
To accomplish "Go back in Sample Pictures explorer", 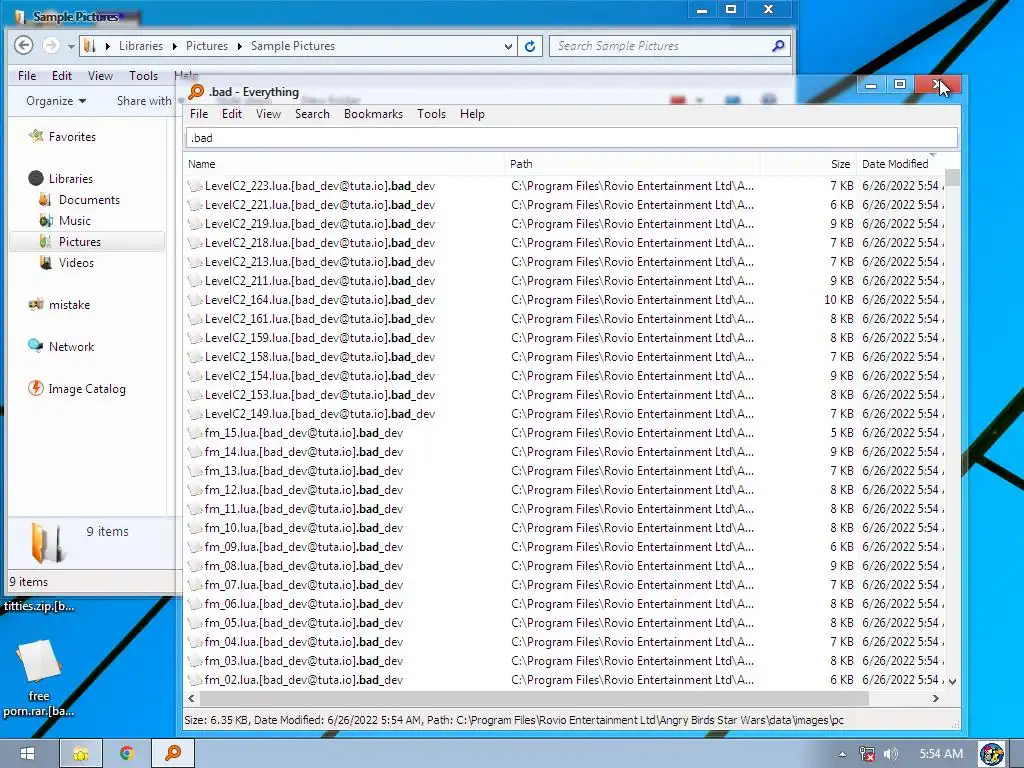I will click(24, 46).
